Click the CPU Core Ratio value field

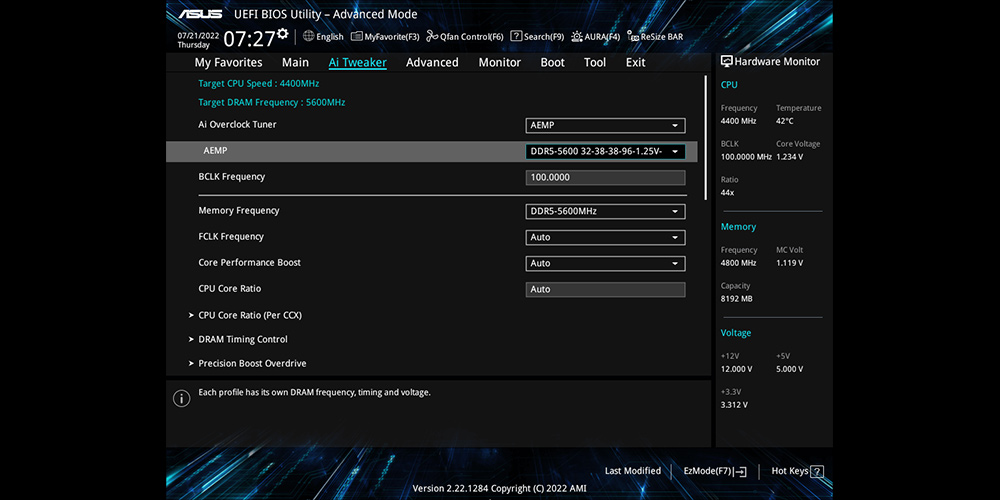(x=605, y=290)
